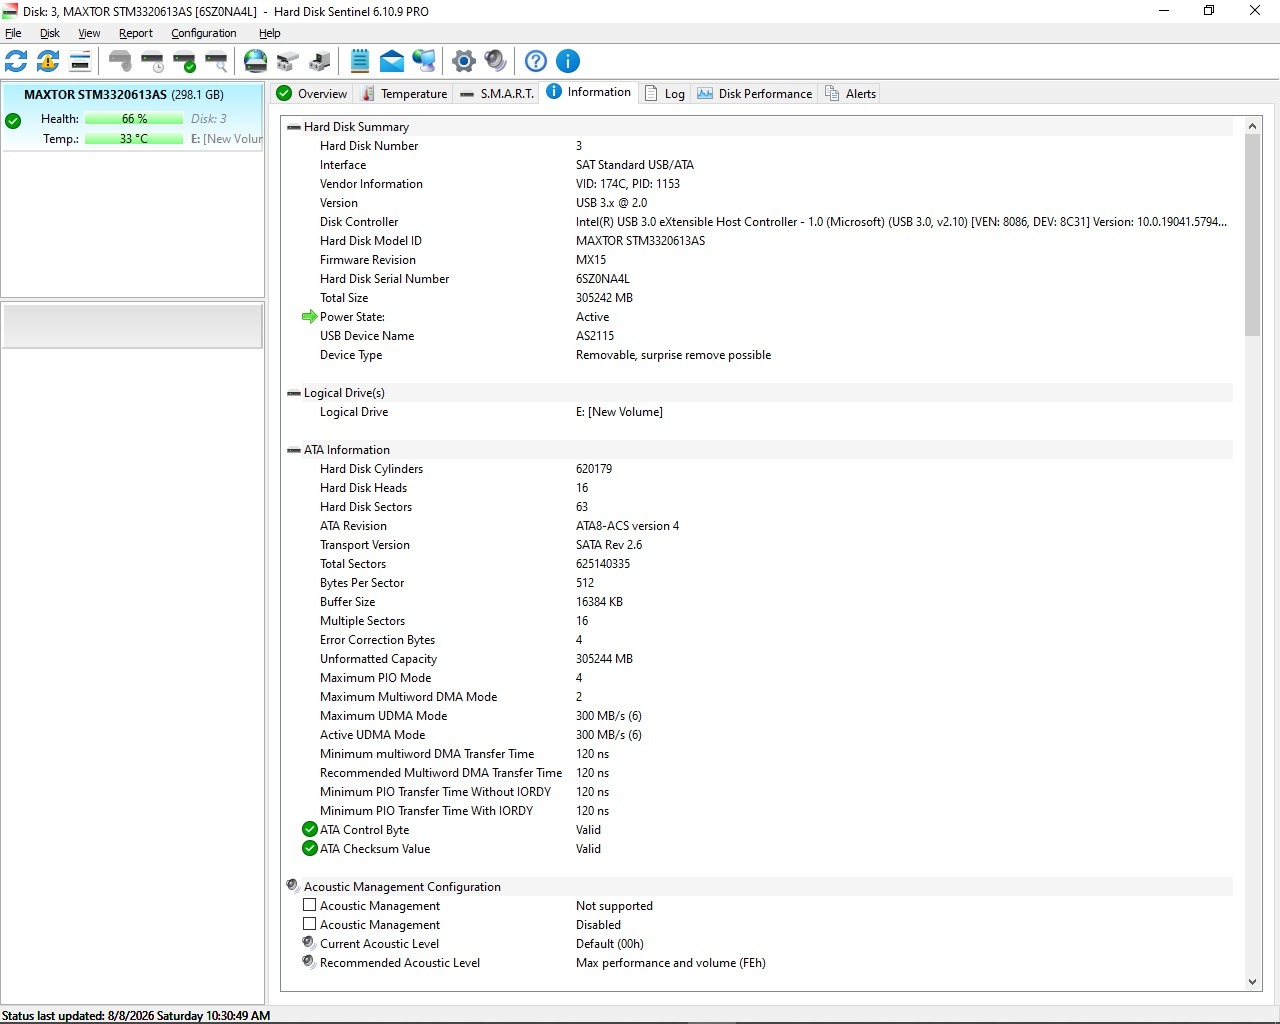Viewport: 1280px width, 1024px height.
Task: Switch to the Overview tab
Action: tap(312, 93)
